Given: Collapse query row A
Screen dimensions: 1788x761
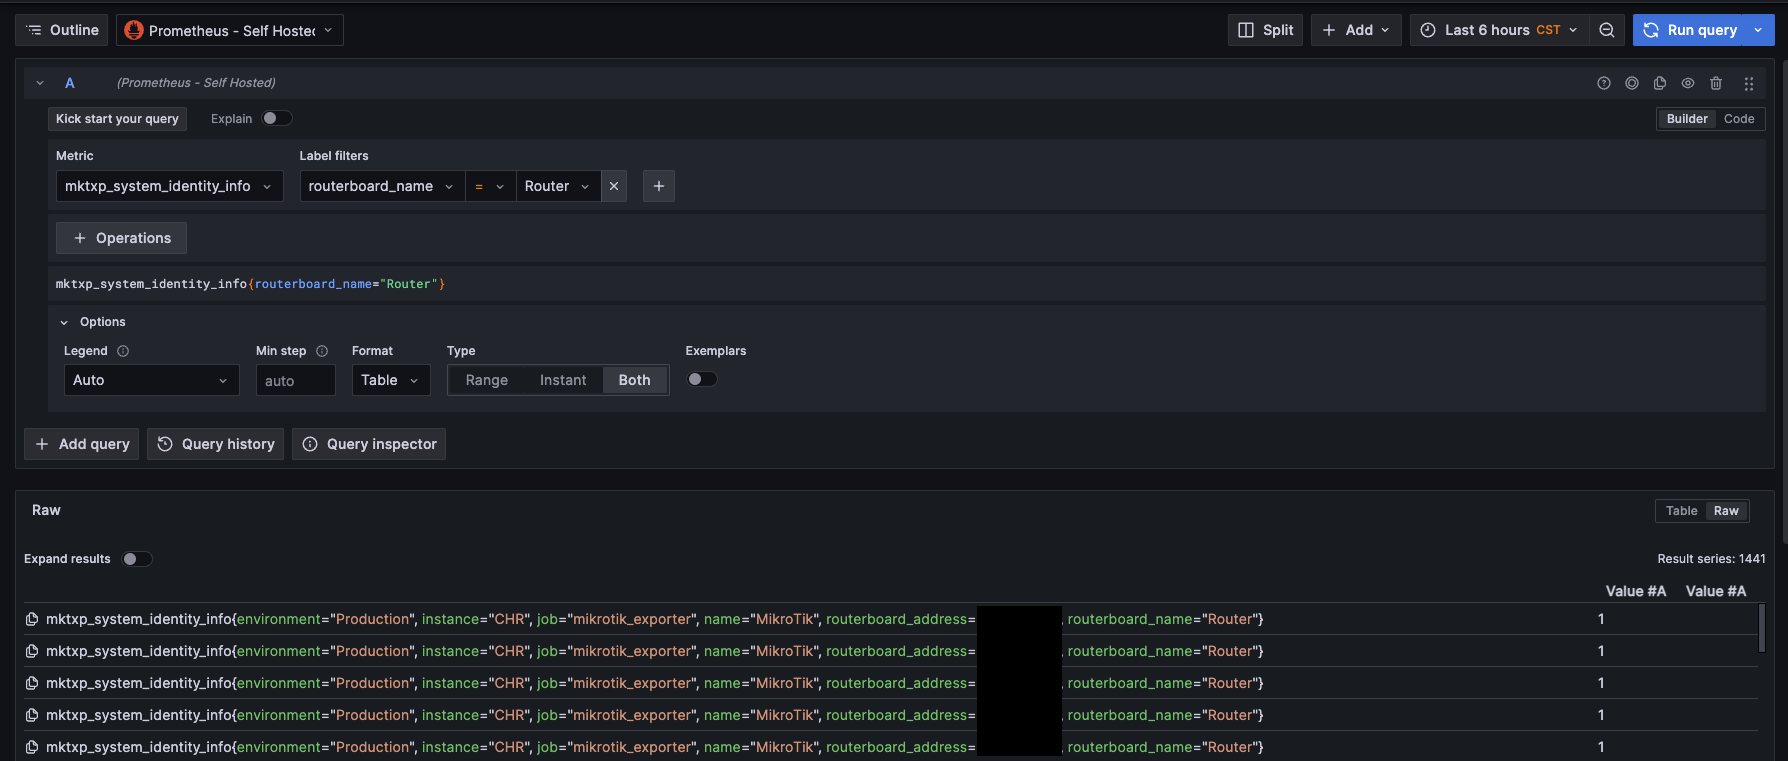Looking at the screenshot, I should pyautogui.click(x=40, y=83).
